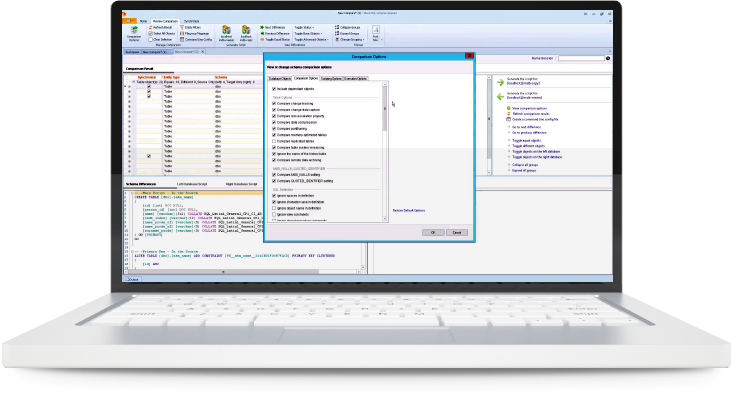Click Expand Groups in ribbon
This screenshot has height=394, width=731.
[347, 34]
